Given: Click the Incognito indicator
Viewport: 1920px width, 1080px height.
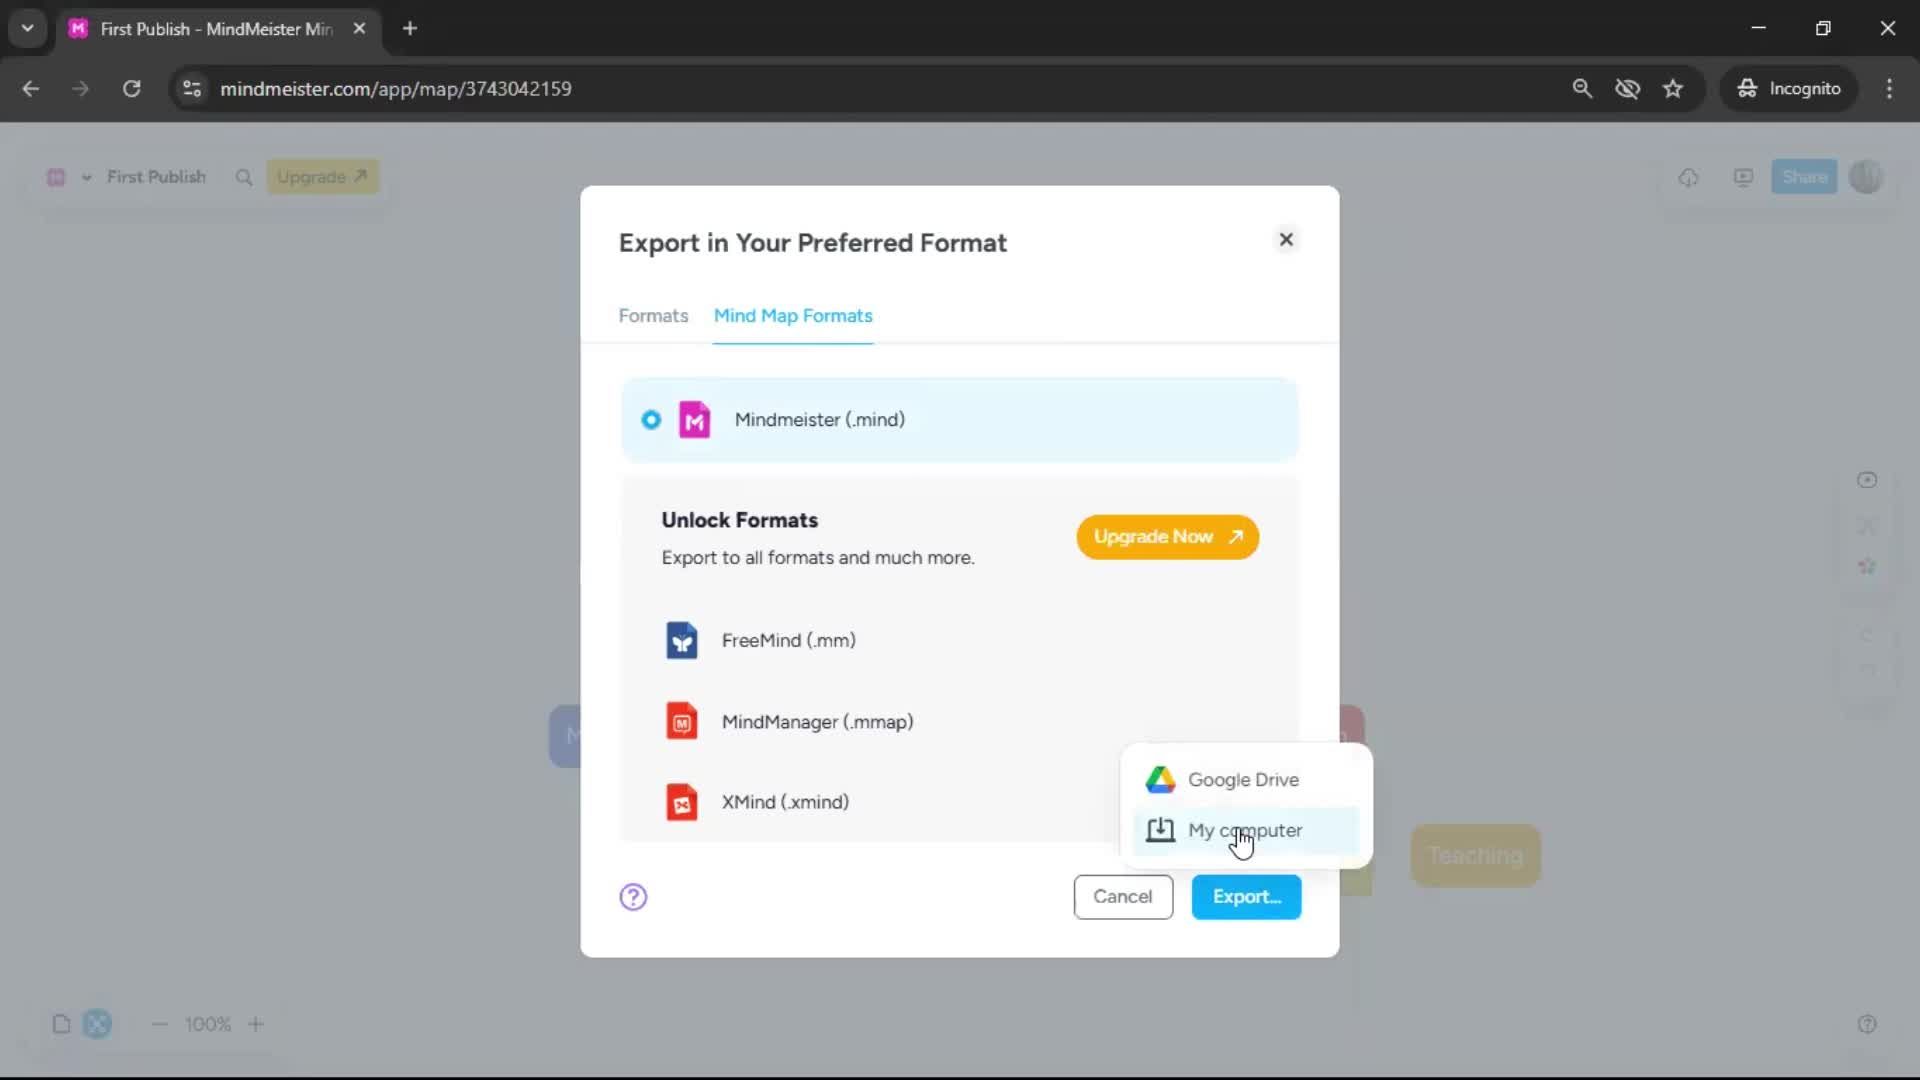Looking at the screenshot, I should tap(1788, 89).
